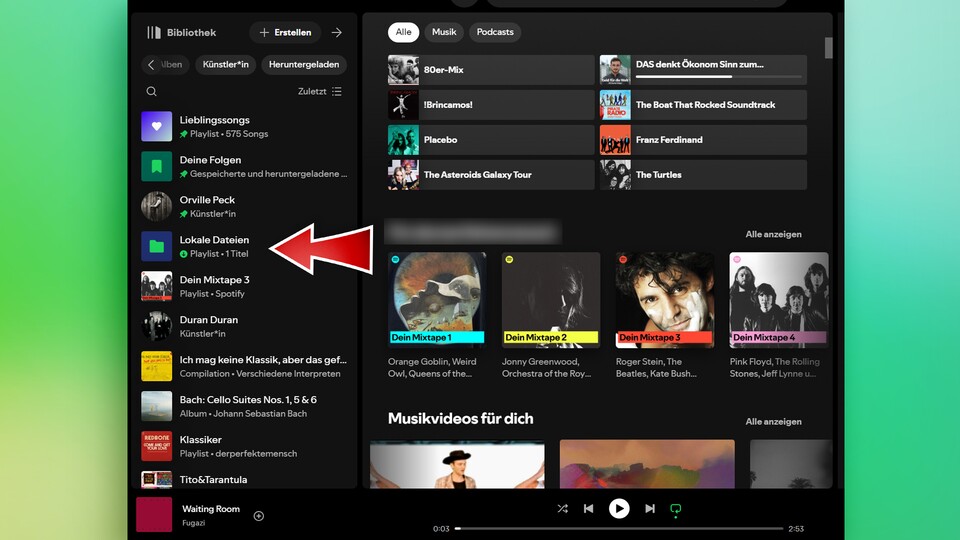960x540 pixels.
Task: Open the colorful landscape music video
Action: 647,464
